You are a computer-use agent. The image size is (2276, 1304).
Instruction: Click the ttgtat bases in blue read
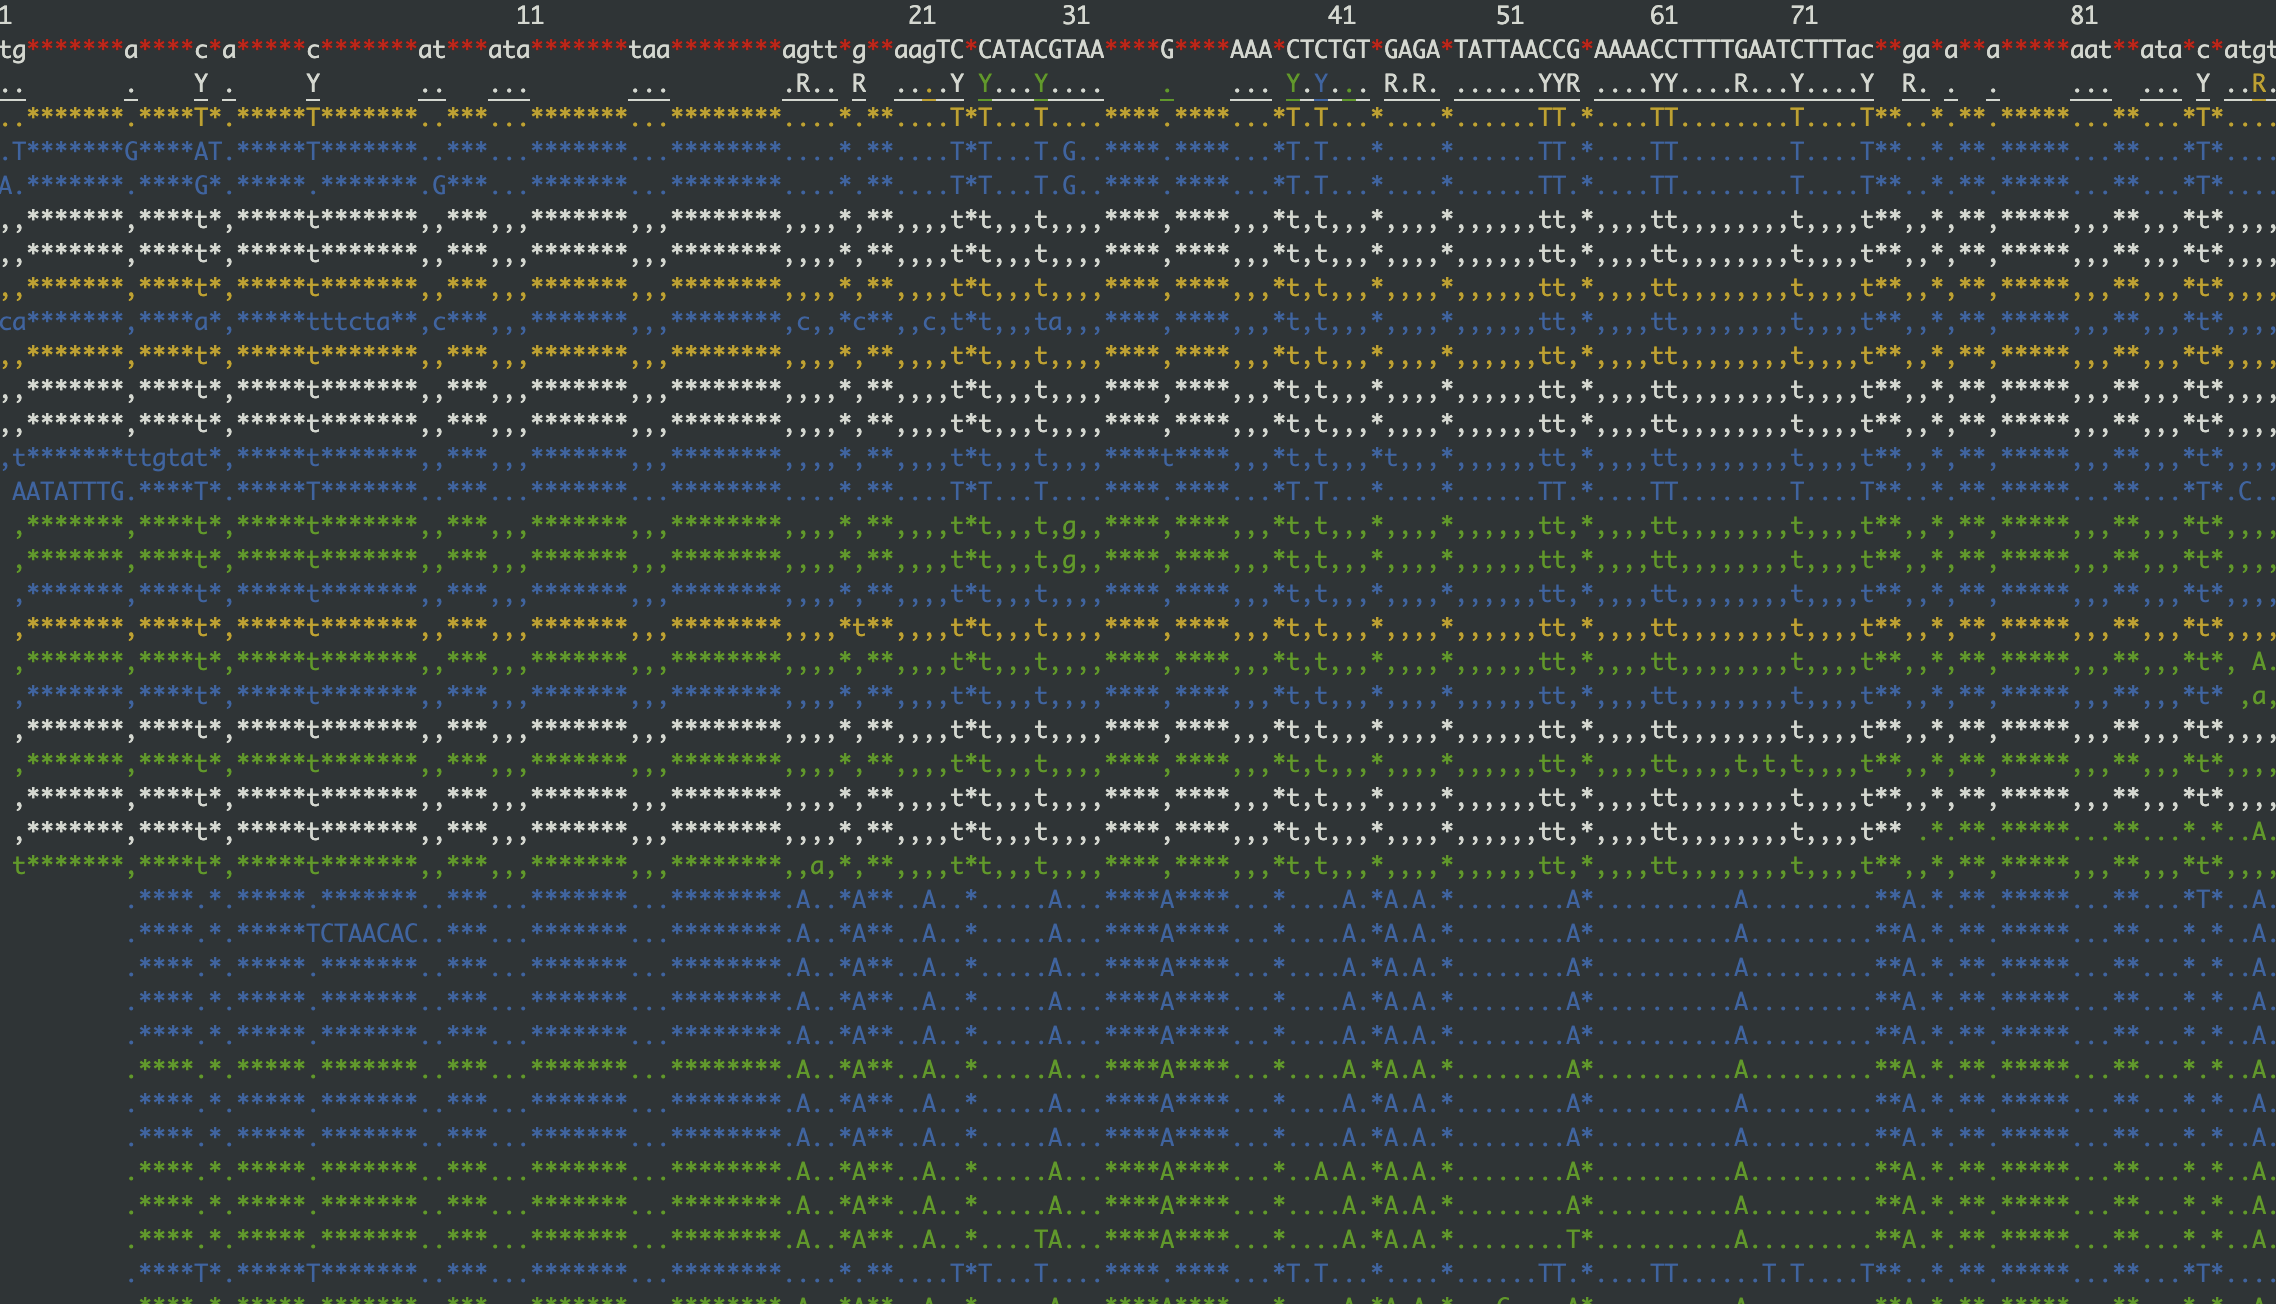pos(166,457)
